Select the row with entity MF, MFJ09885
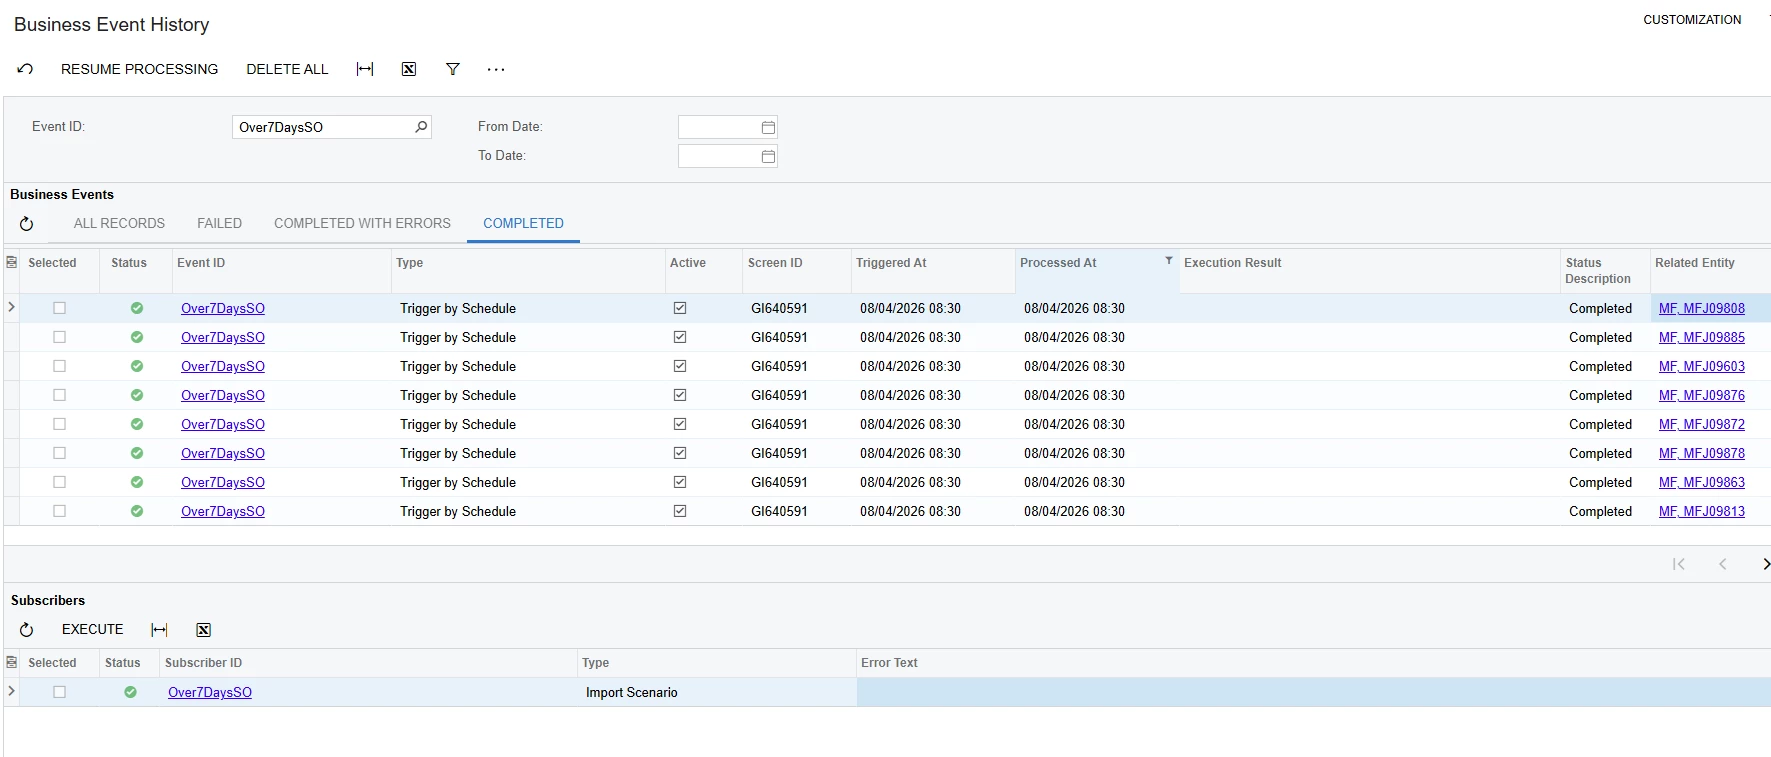The image size is (1771, 757). (59, 337)
